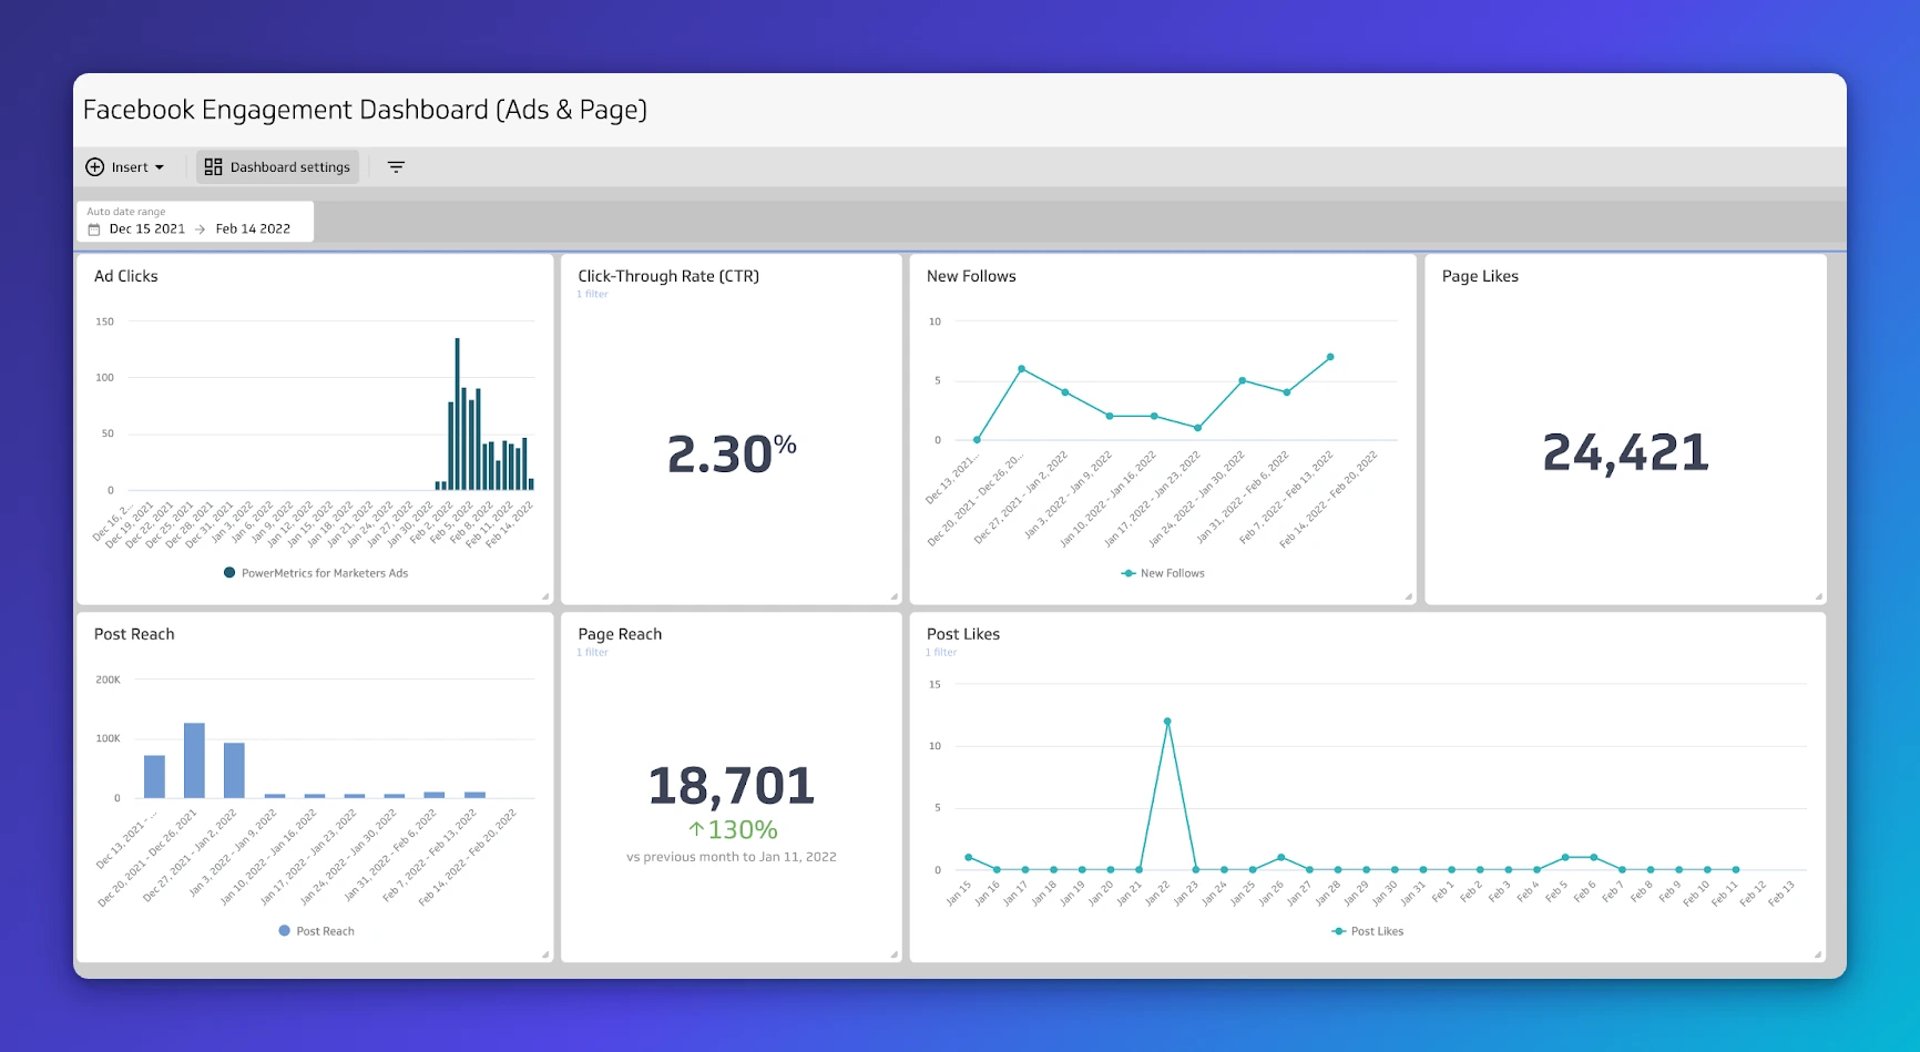This screenshot has width=1920, height=1052.
Task: Click the Post Likes widget title
Action: pyautogui.click(x=963, y=634)
